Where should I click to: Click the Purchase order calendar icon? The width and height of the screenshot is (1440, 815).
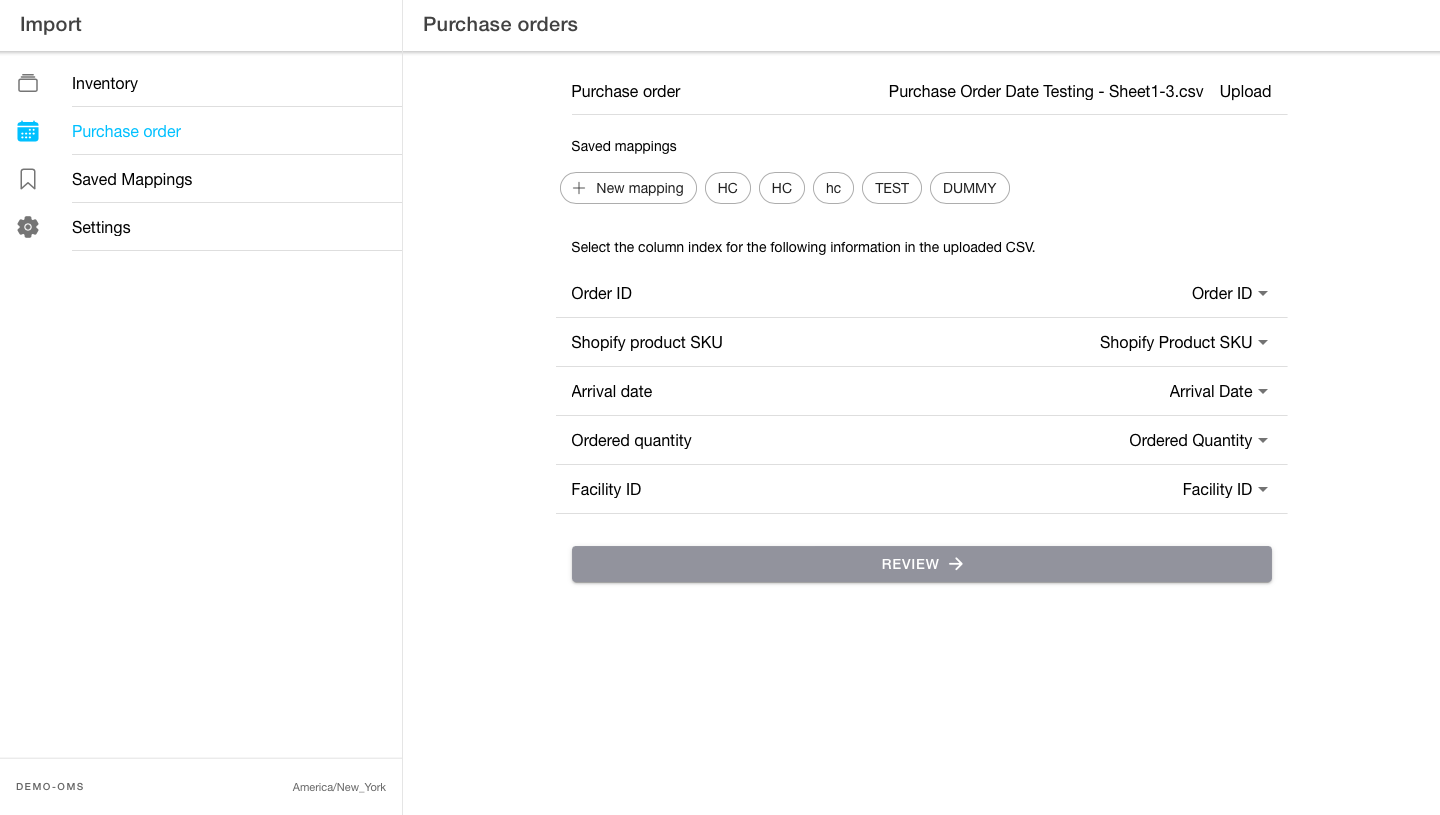[28, 131]
